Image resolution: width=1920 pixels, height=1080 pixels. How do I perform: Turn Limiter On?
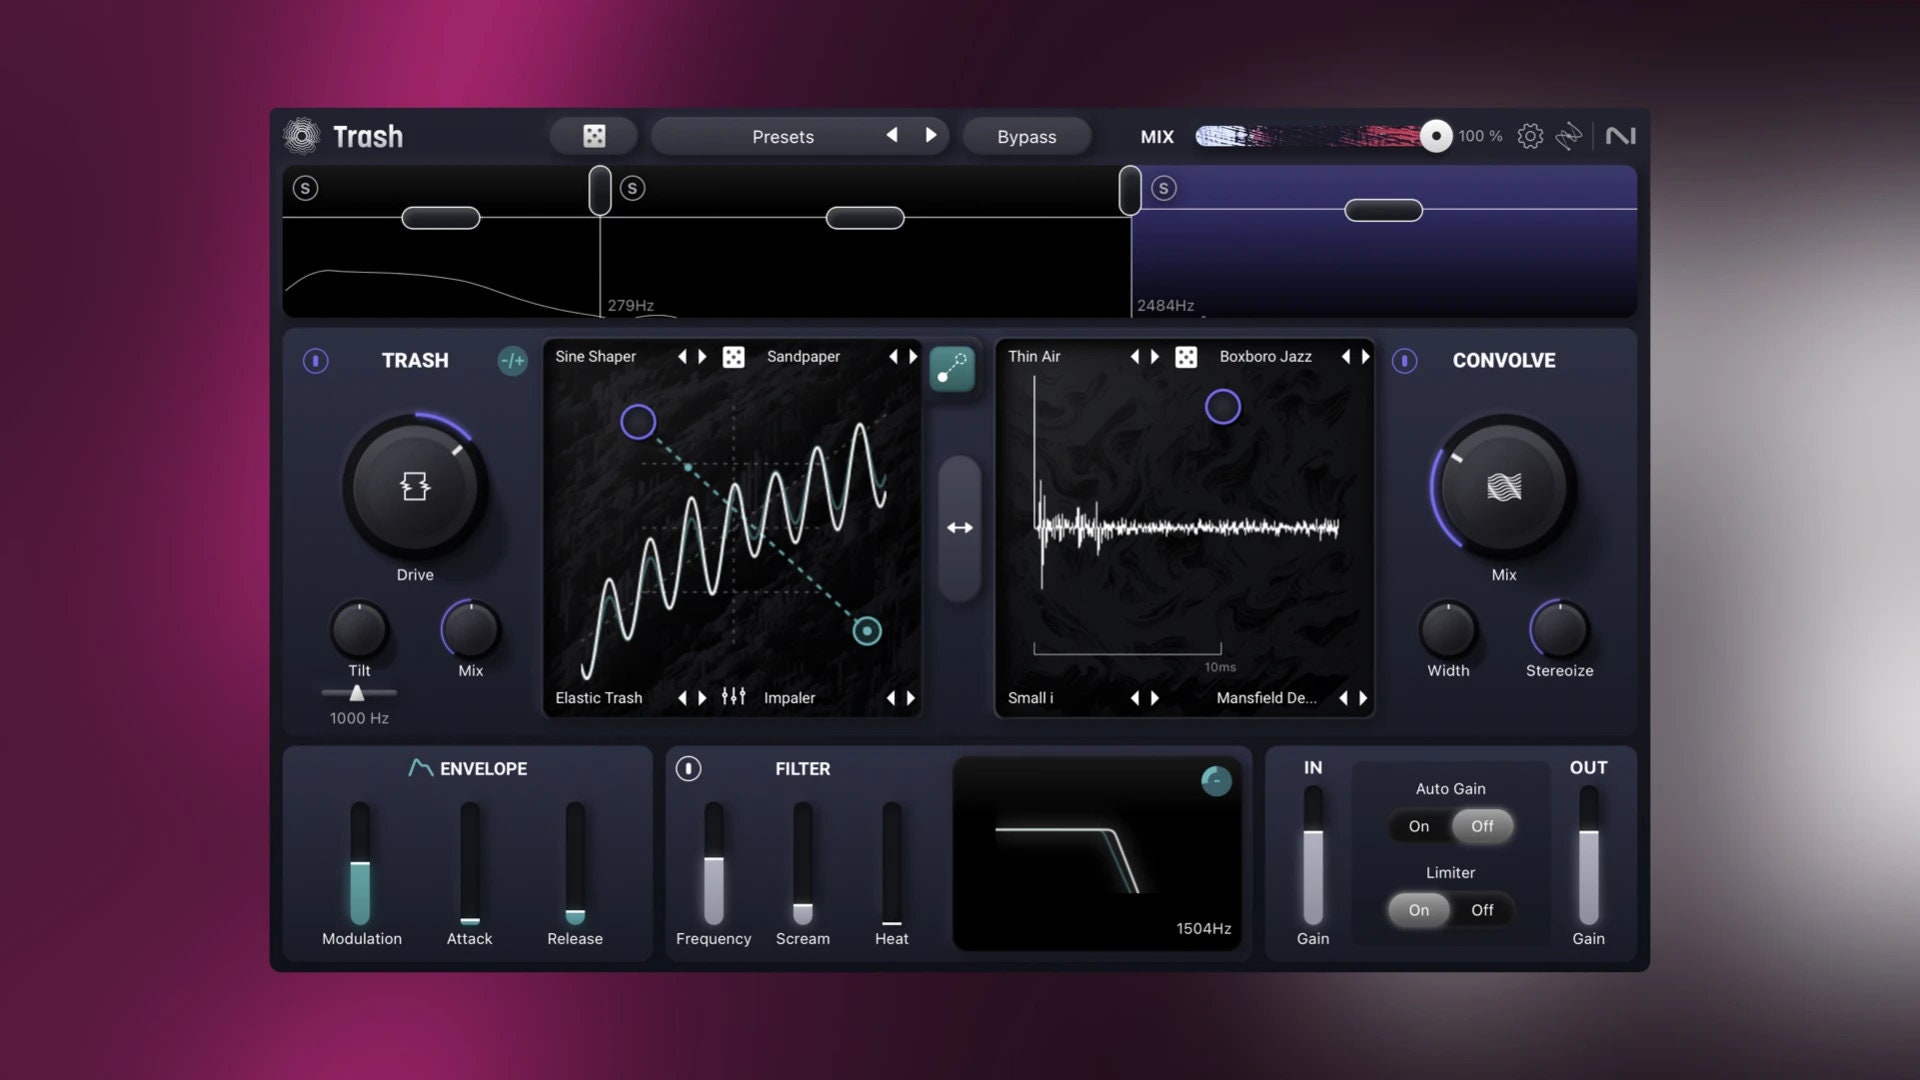[x=1419, y=910]
